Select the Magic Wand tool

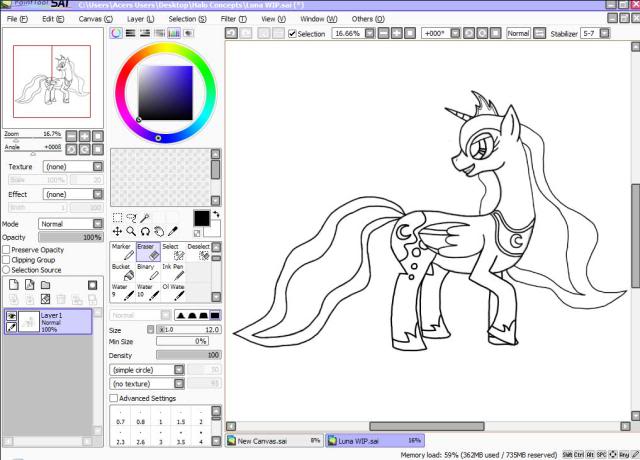click(x=145, y=218)
